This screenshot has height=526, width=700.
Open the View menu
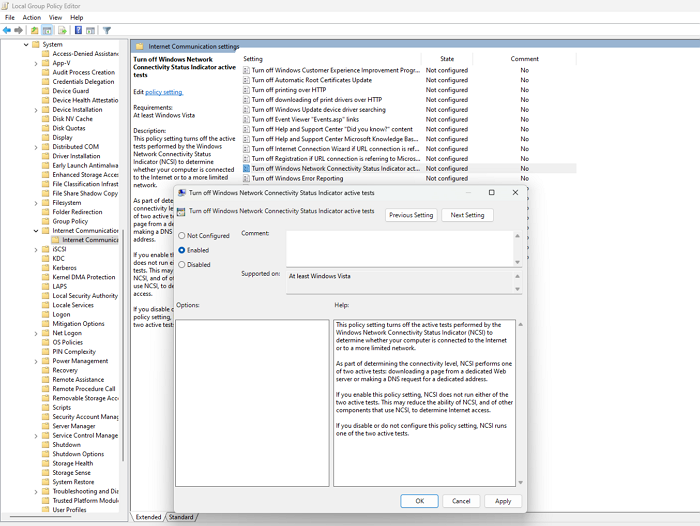pyautogui.click(x=55, y=17)
